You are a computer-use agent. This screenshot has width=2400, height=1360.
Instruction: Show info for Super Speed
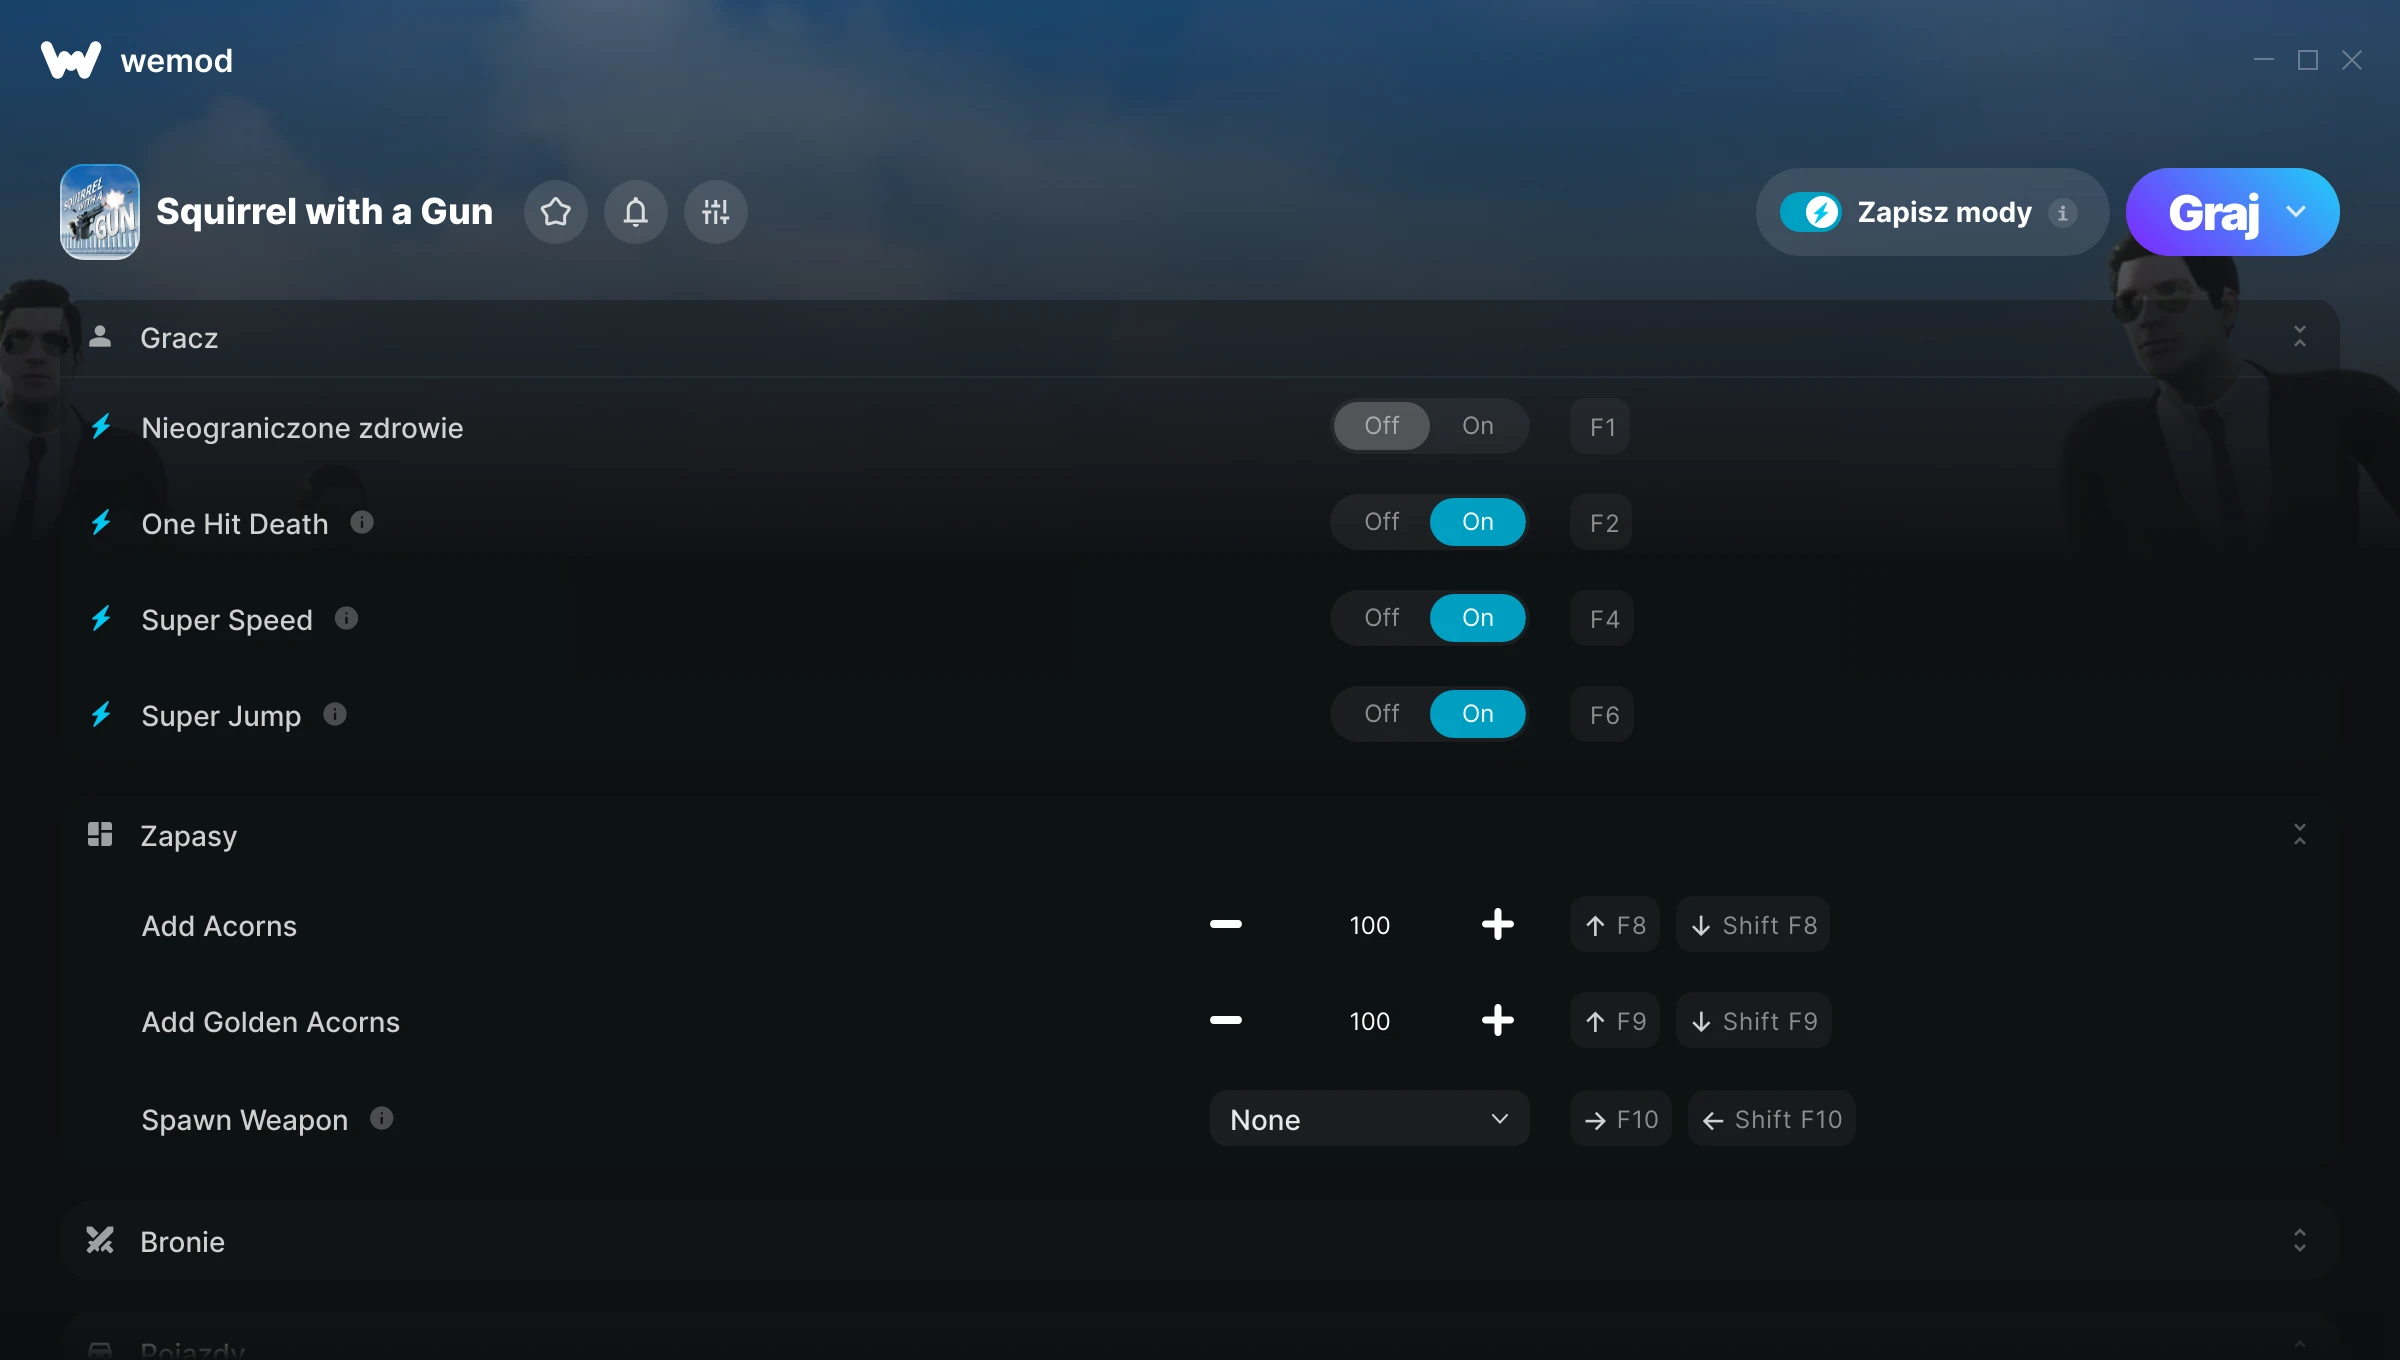point(346,618)
